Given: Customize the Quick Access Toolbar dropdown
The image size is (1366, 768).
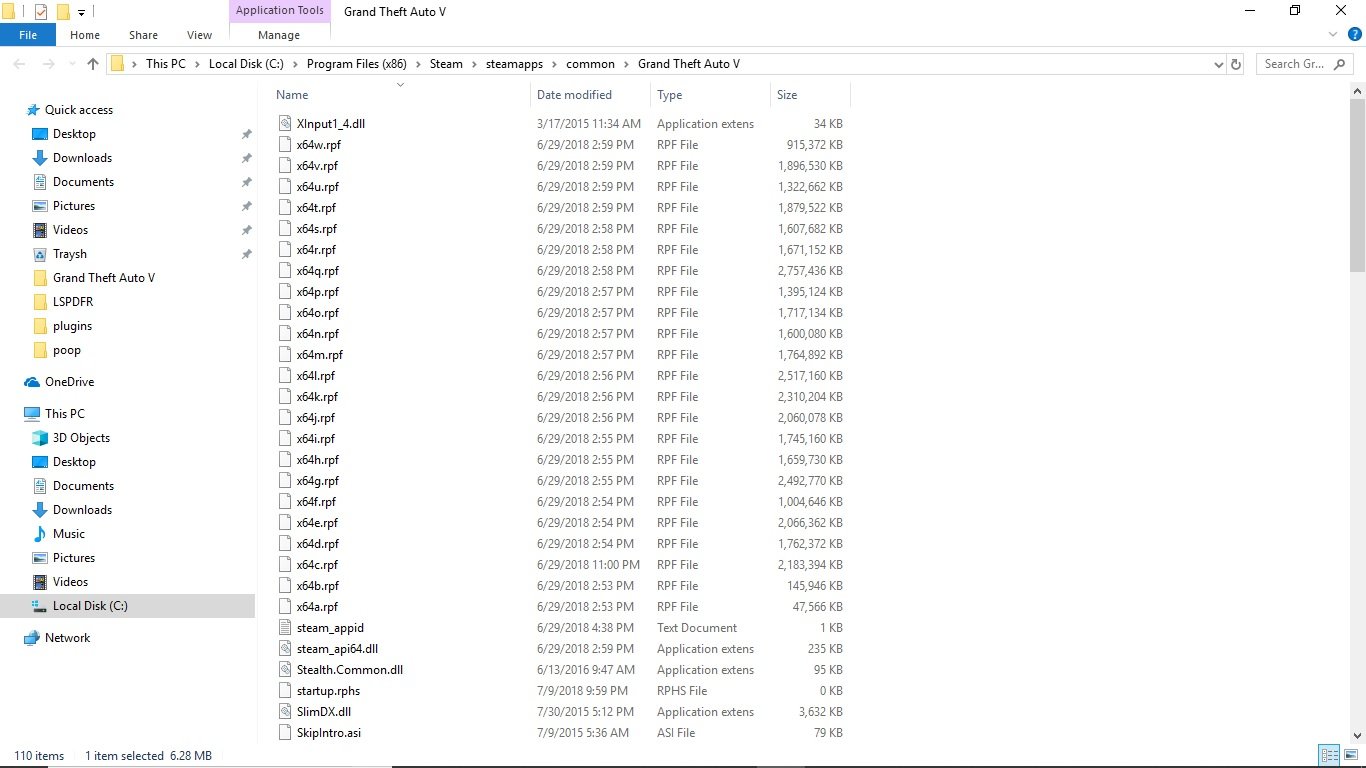Looking at the screenshot, I should coord(82,12).
